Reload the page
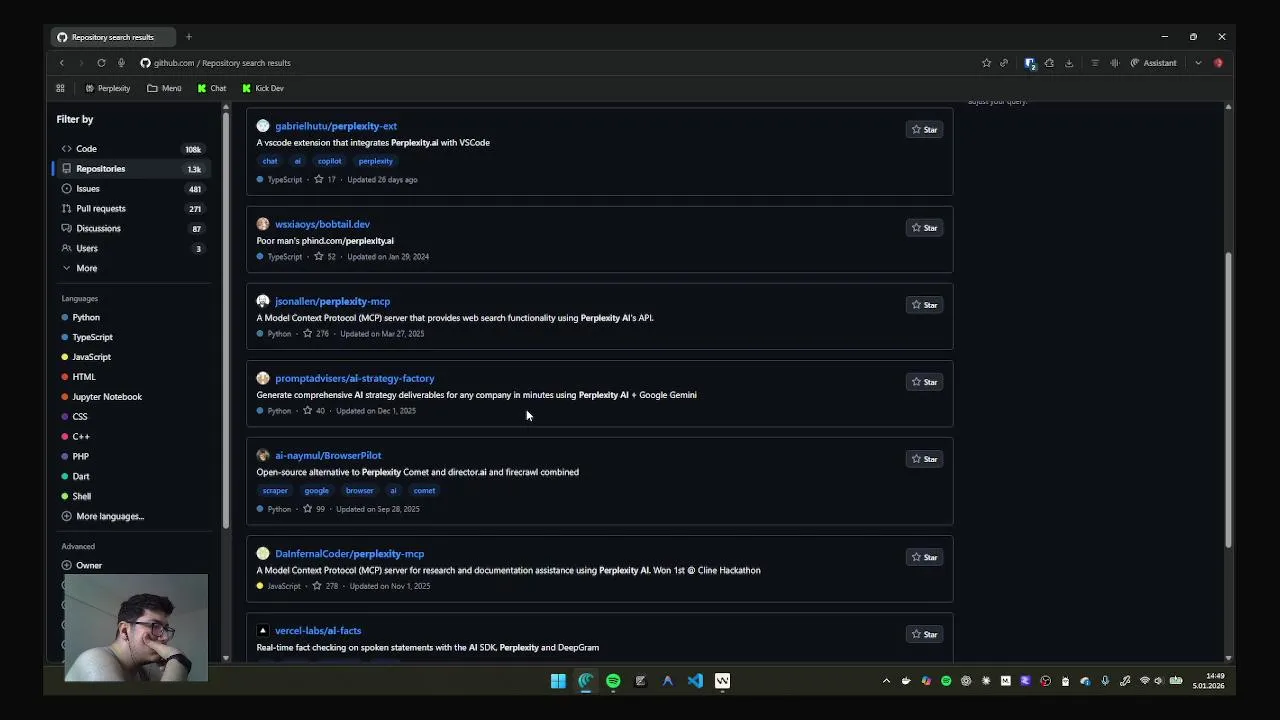 101,63
